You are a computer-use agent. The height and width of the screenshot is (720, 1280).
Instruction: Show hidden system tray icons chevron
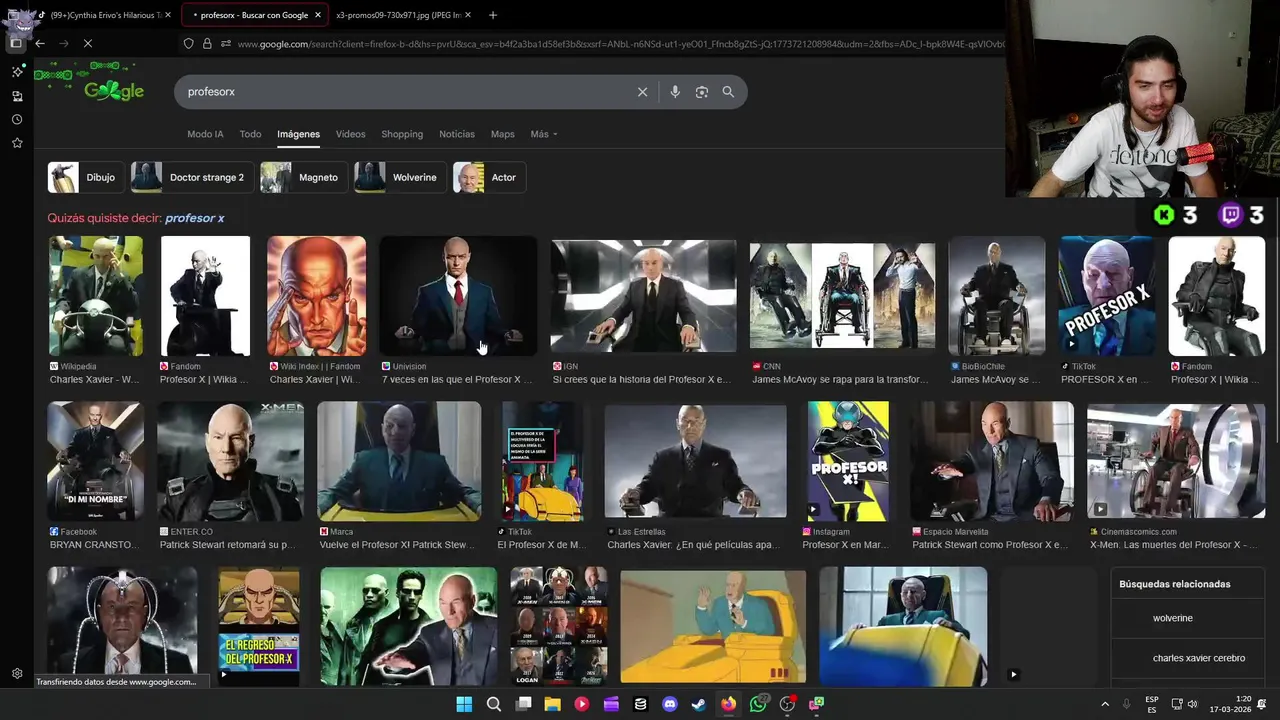pos(1105,704)
